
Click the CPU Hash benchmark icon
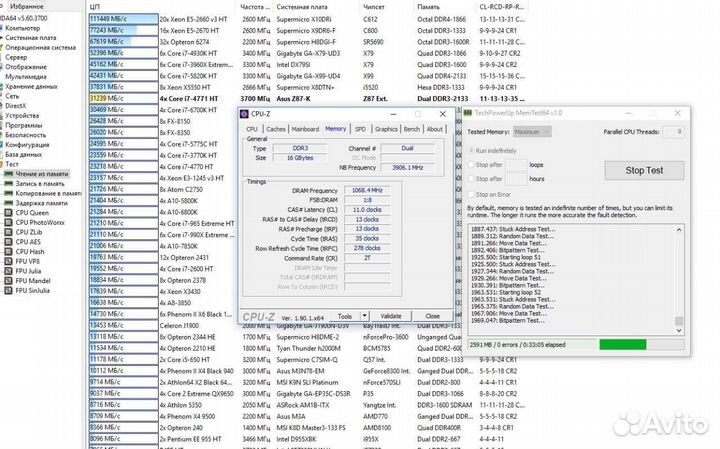click(10, 251)
